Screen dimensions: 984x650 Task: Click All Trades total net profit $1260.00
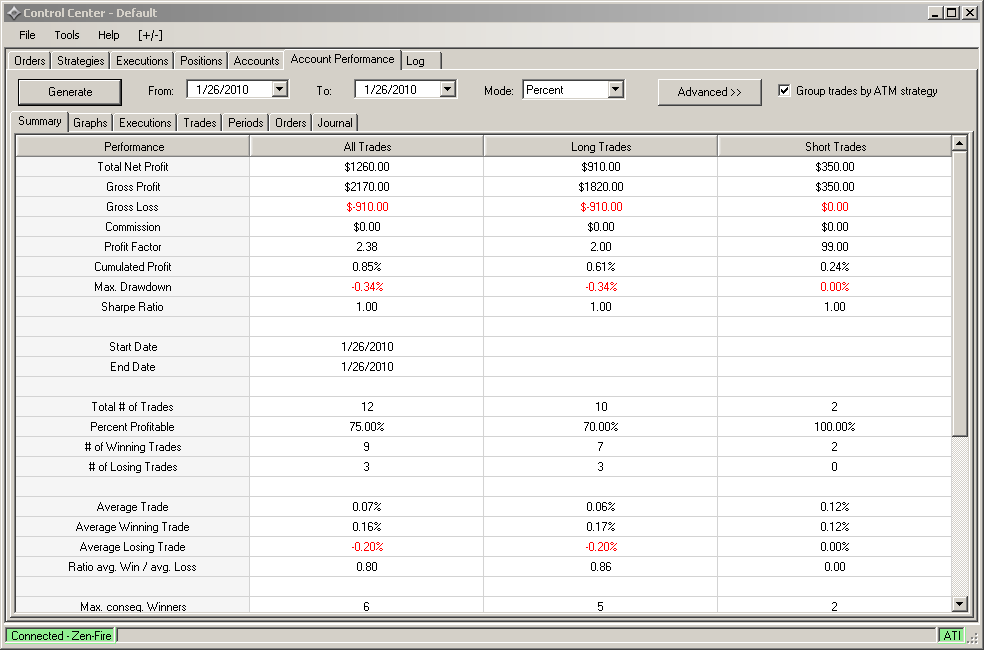(367, 167)
